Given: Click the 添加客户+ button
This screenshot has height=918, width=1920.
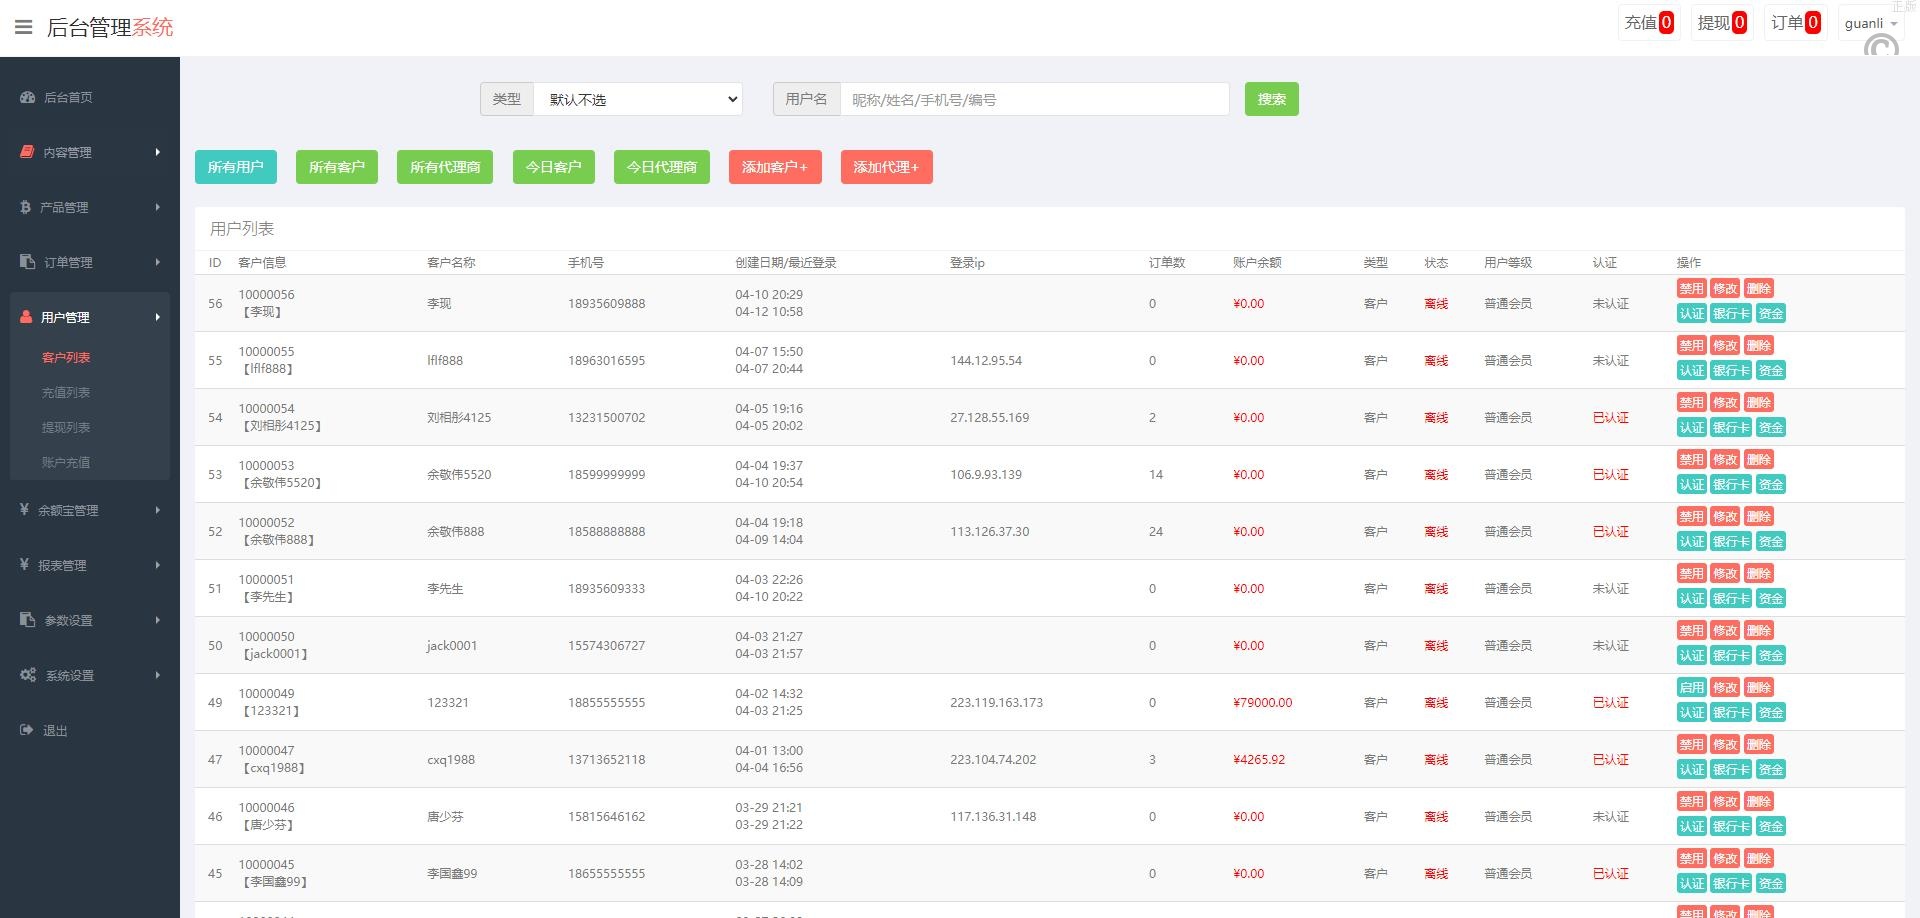Looking at the screenshot, I should [774, 167].
